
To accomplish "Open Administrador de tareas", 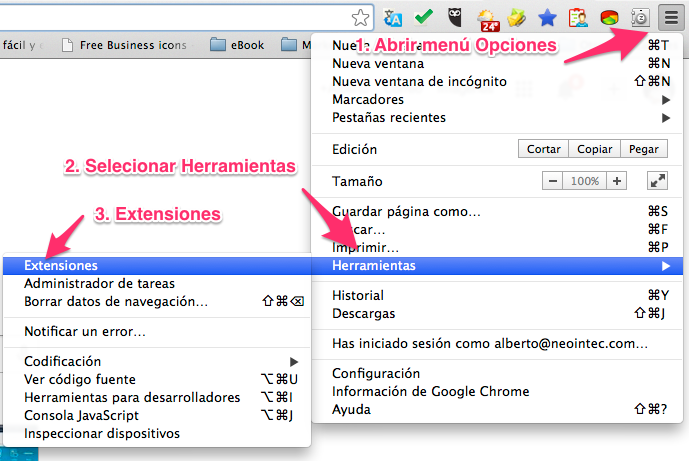I will pos(157,283).
